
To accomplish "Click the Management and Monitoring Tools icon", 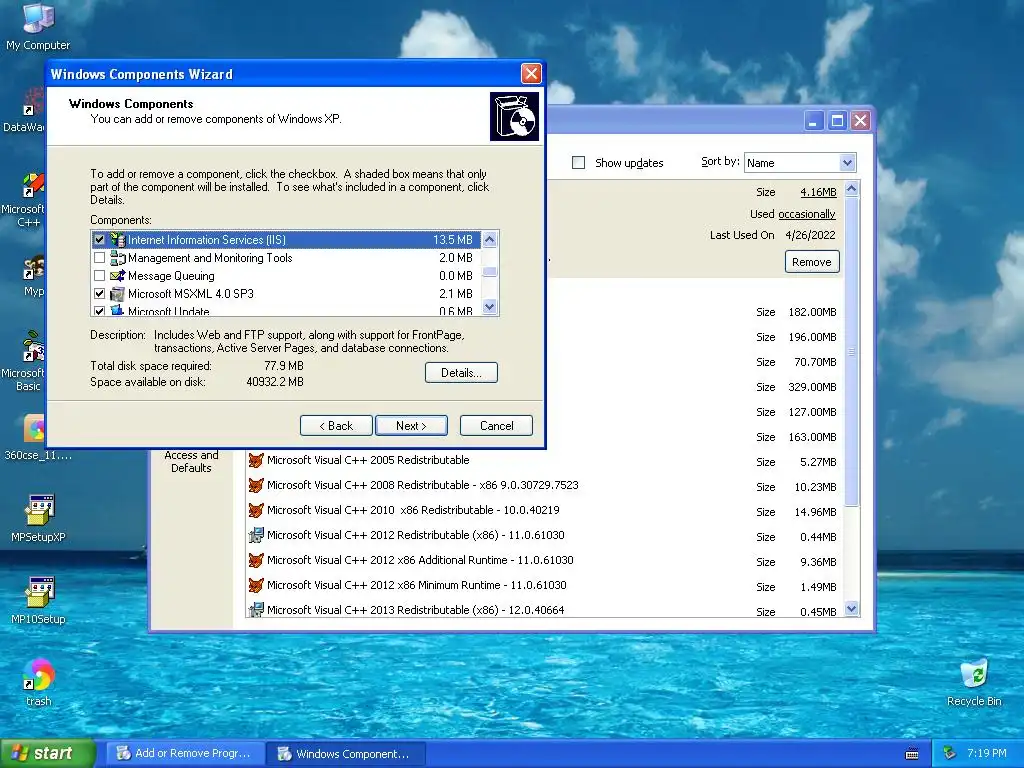I will pos(118,257).
